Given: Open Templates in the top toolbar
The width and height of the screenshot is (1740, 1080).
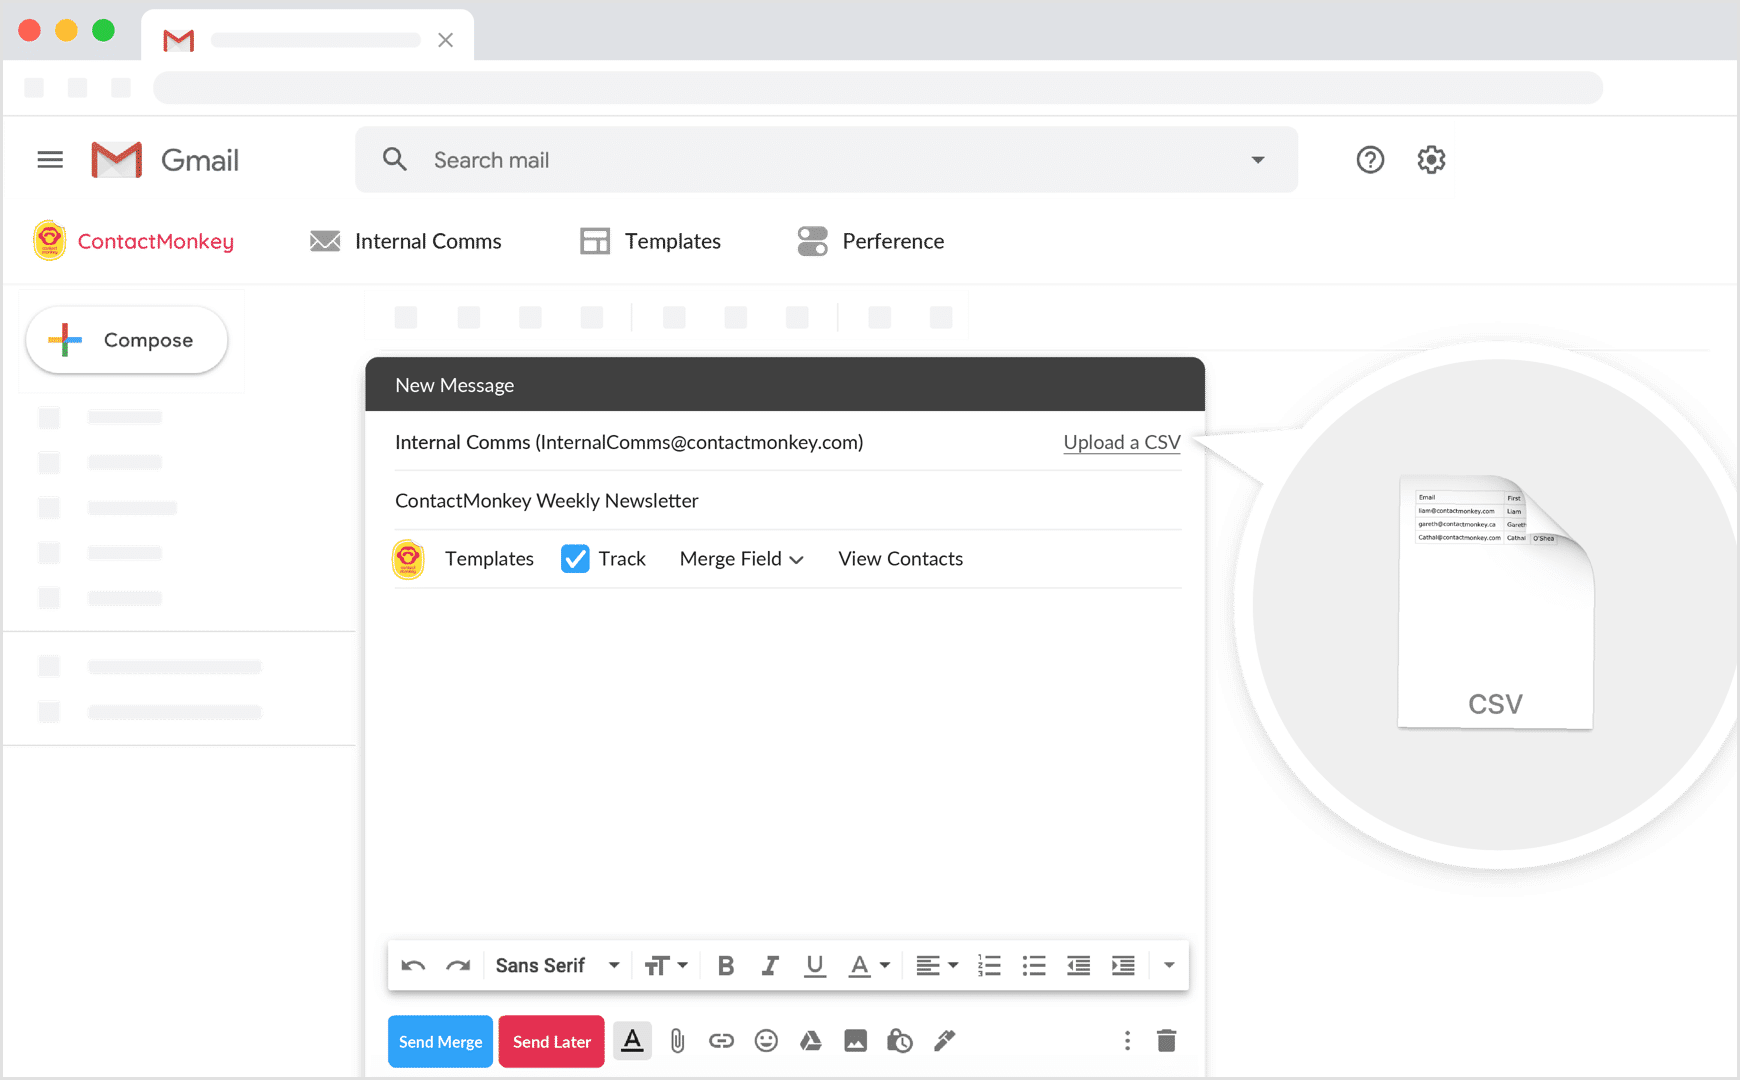Looking at the screenshot, I should click(650, 241).
